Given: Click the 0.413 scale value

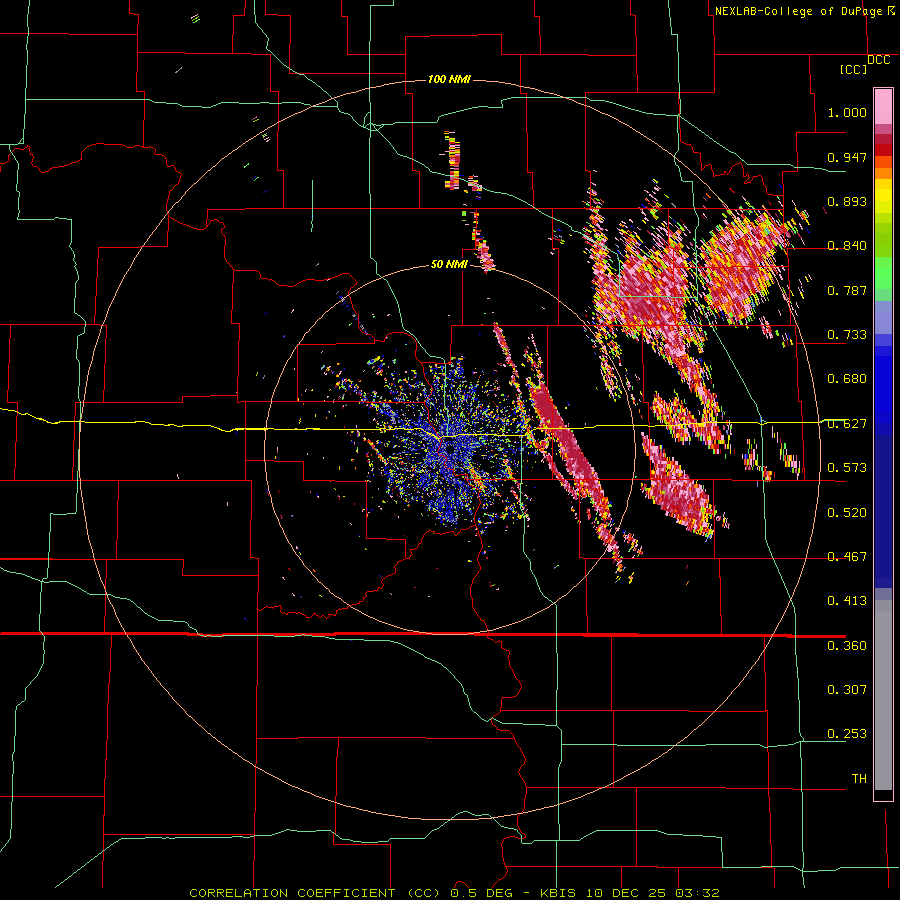Looking at the screenshot, I should pyautogui.click(x=847, y=601).
